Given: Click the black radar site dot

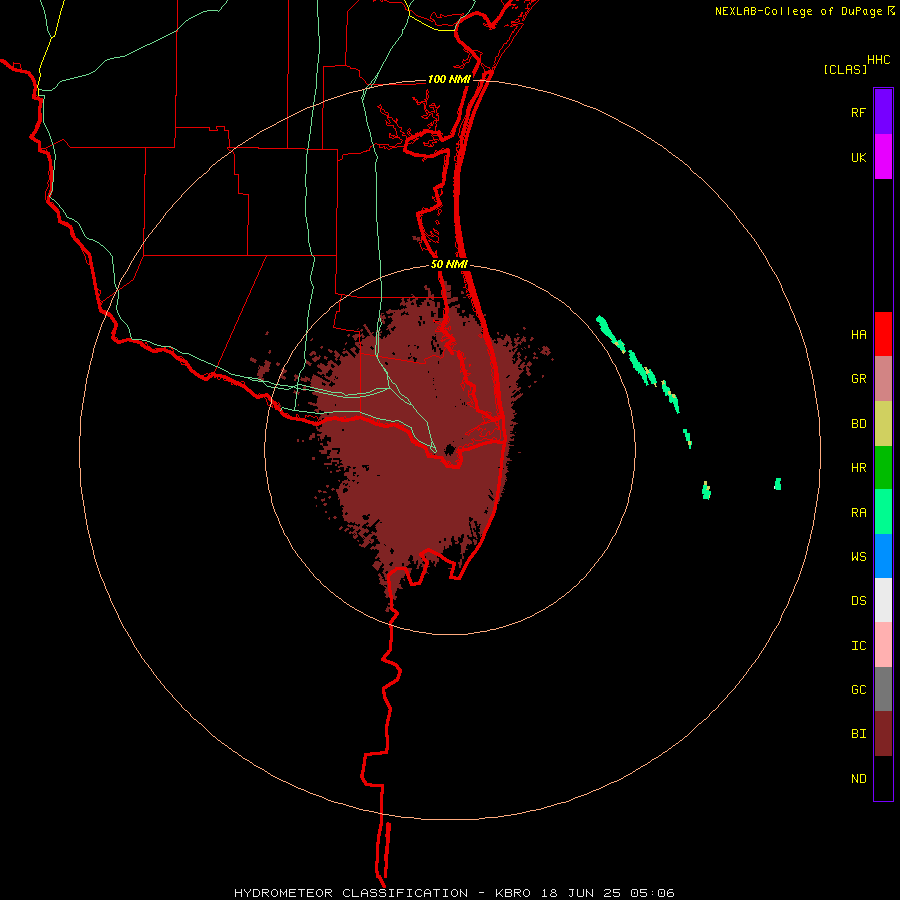Looking at the screenshot, I should click(449, 449).
